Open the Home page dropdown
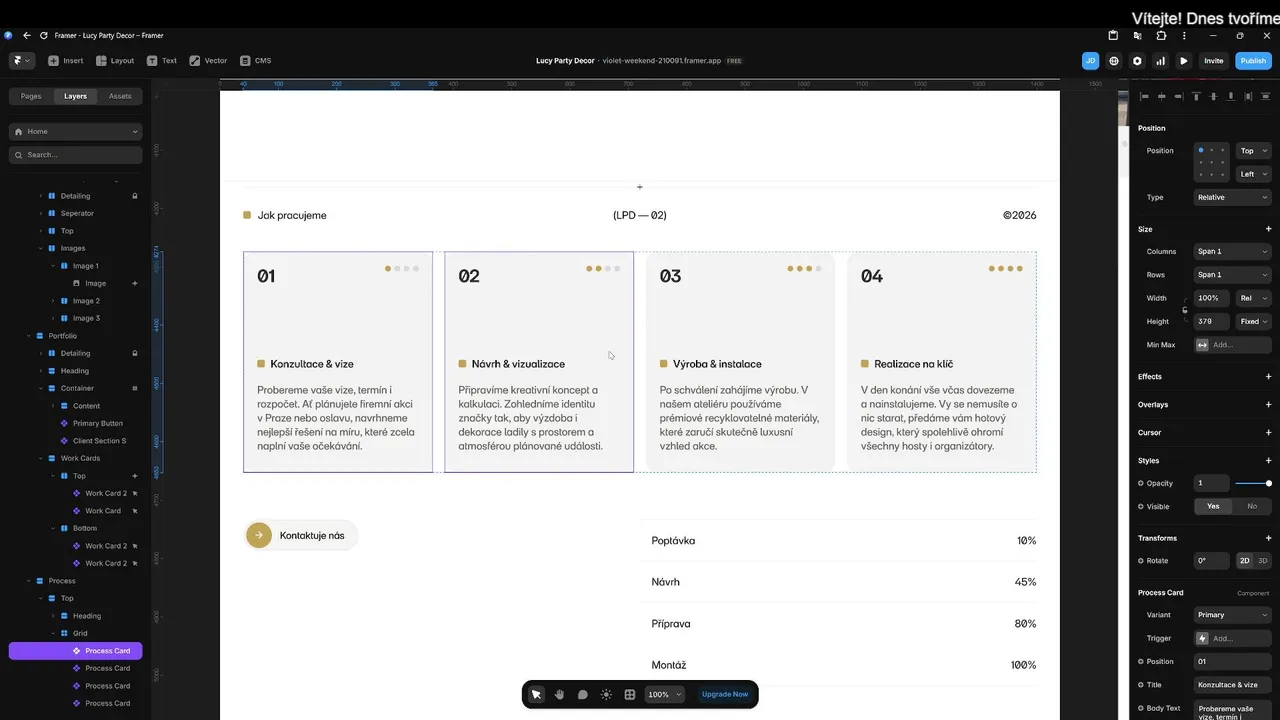The image size is (1280, 720). tap(76, 131)
